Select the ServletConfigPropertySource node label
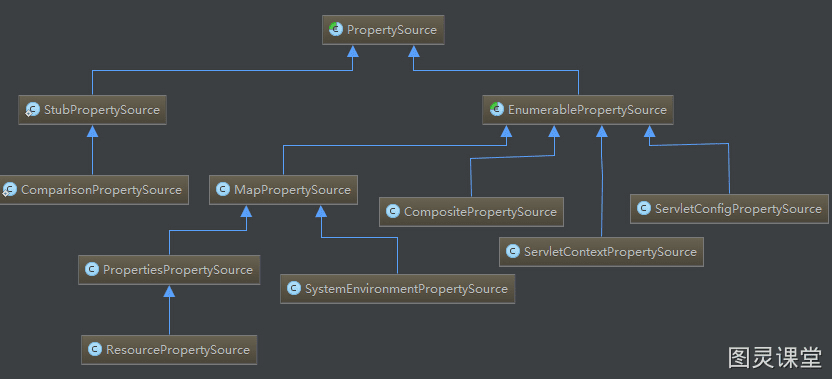This screenshot has width=832, height=379. click(x=738, y=209)
